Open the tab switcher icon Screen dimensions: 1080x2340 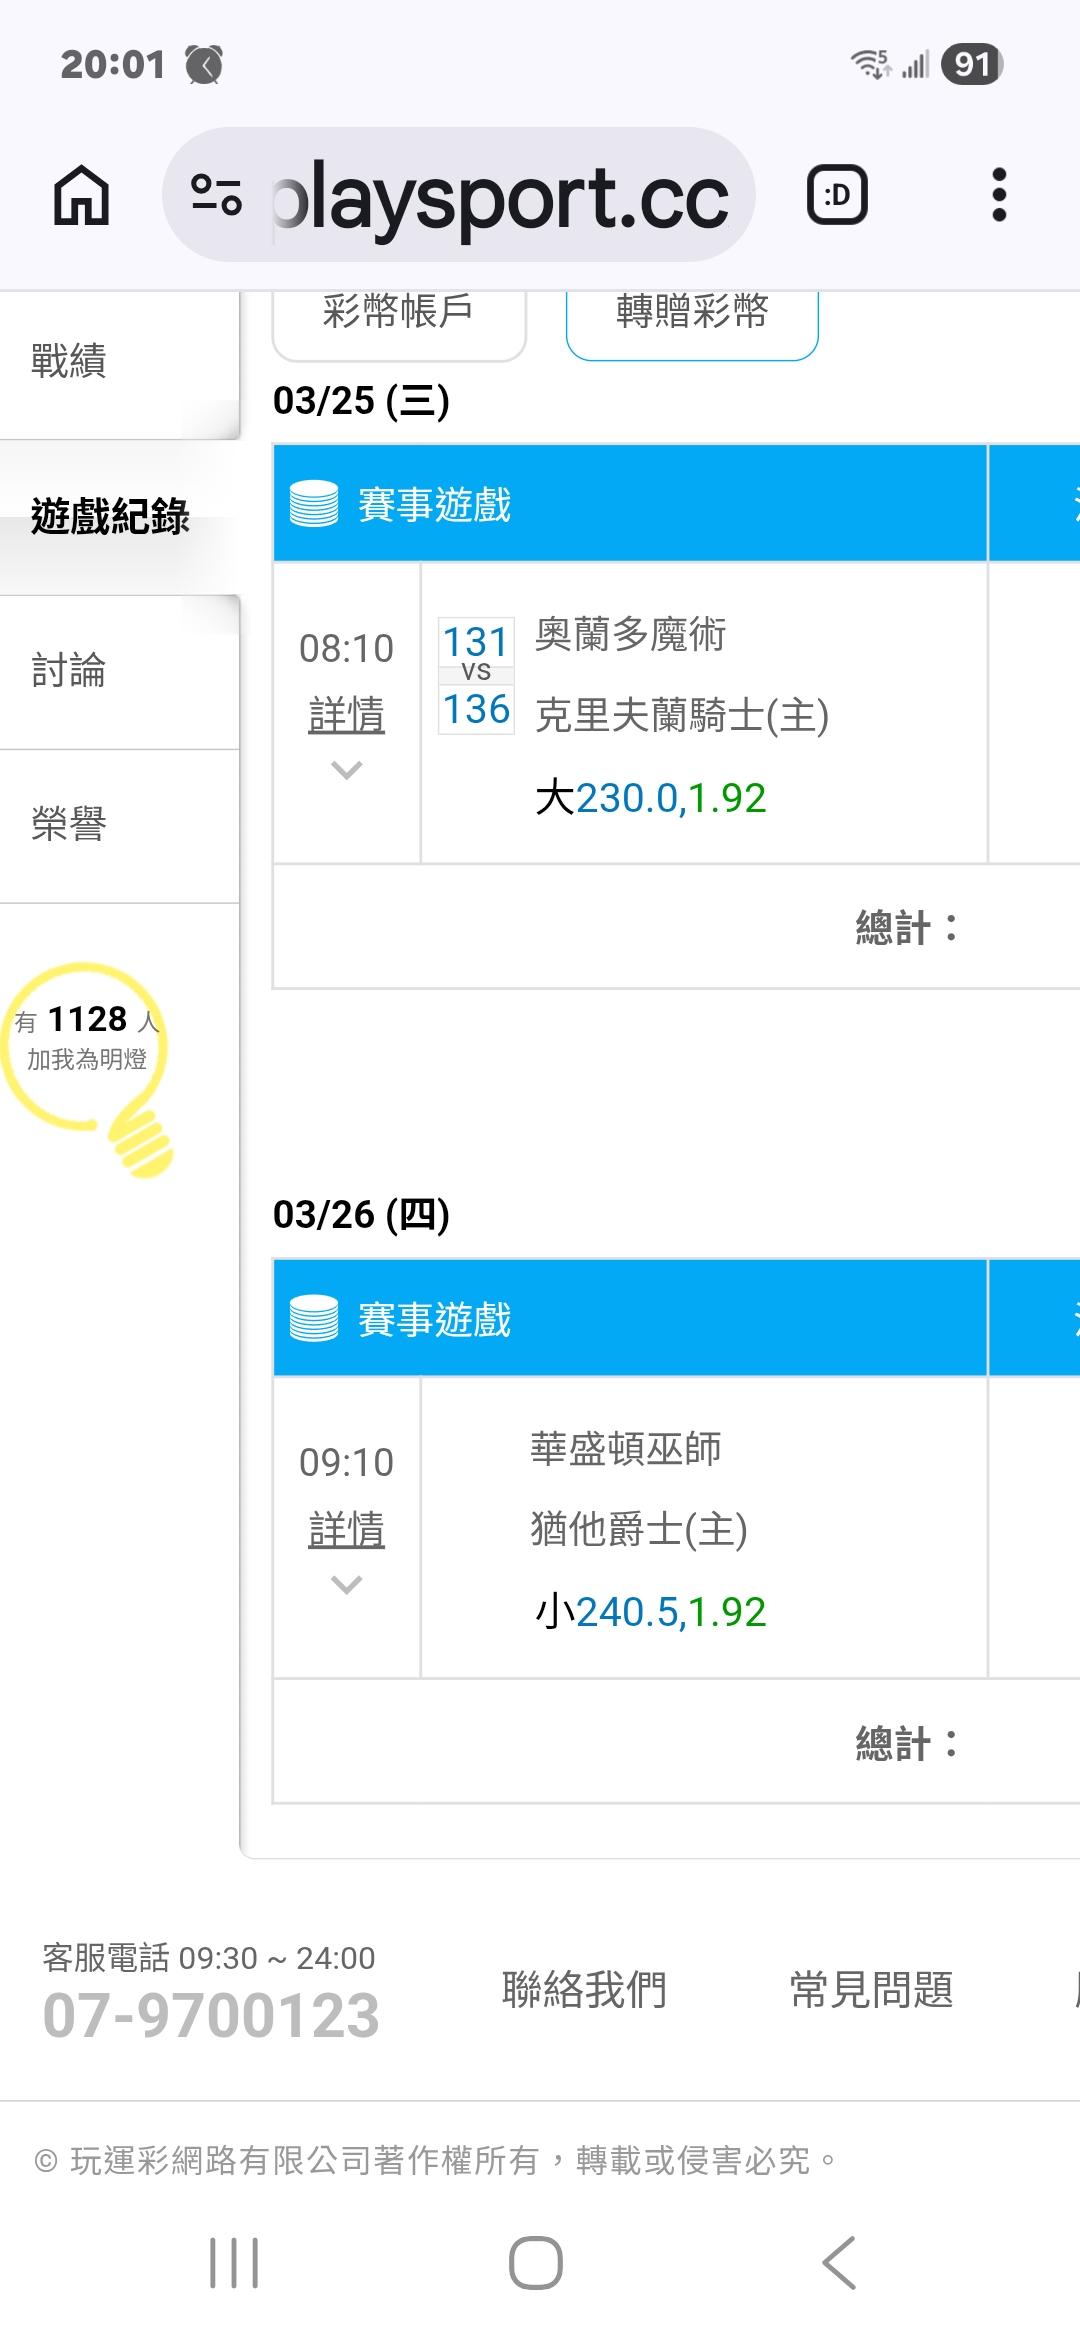pyautogui.click(x=837, y=195)
